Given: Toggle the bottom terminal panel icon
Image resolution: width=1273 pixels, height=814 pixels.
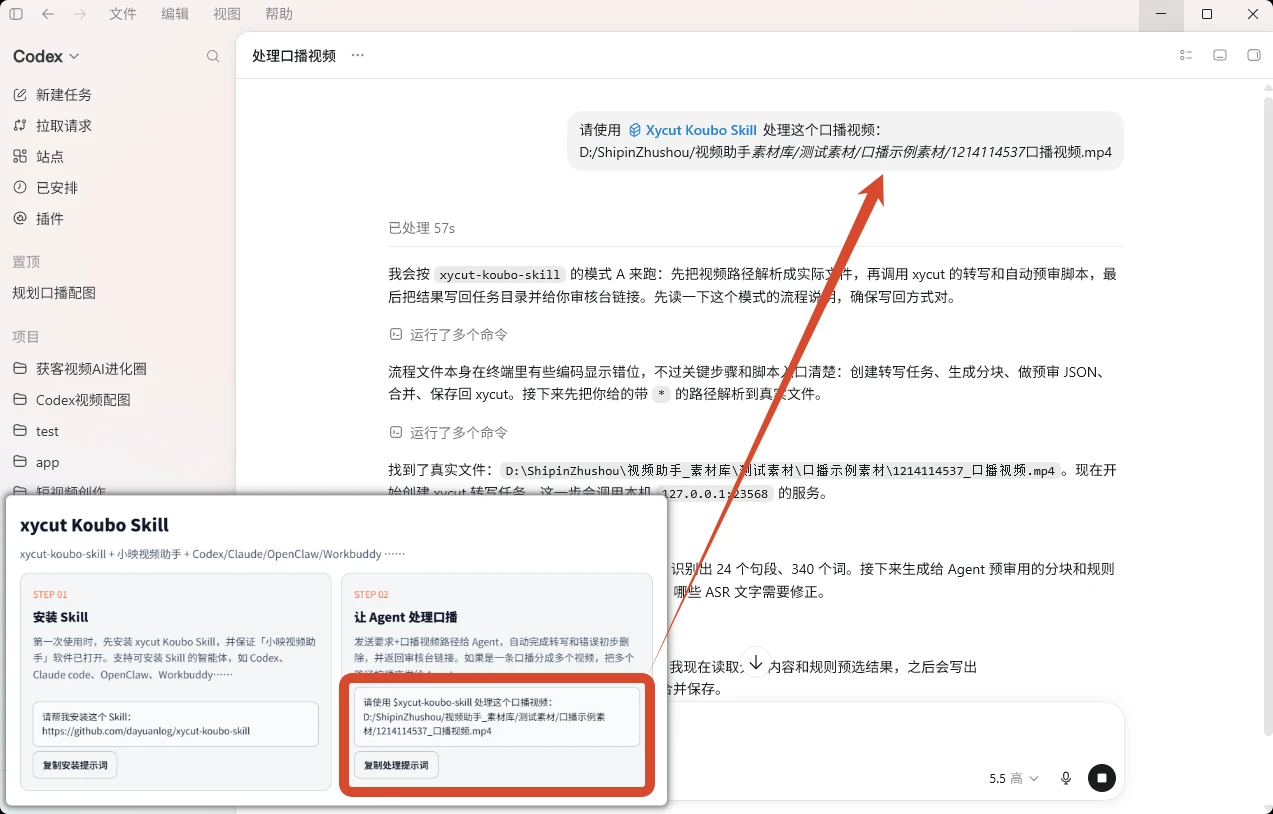Looking at the screenshot, I should pyautogui.click(x=1220, y=55).
